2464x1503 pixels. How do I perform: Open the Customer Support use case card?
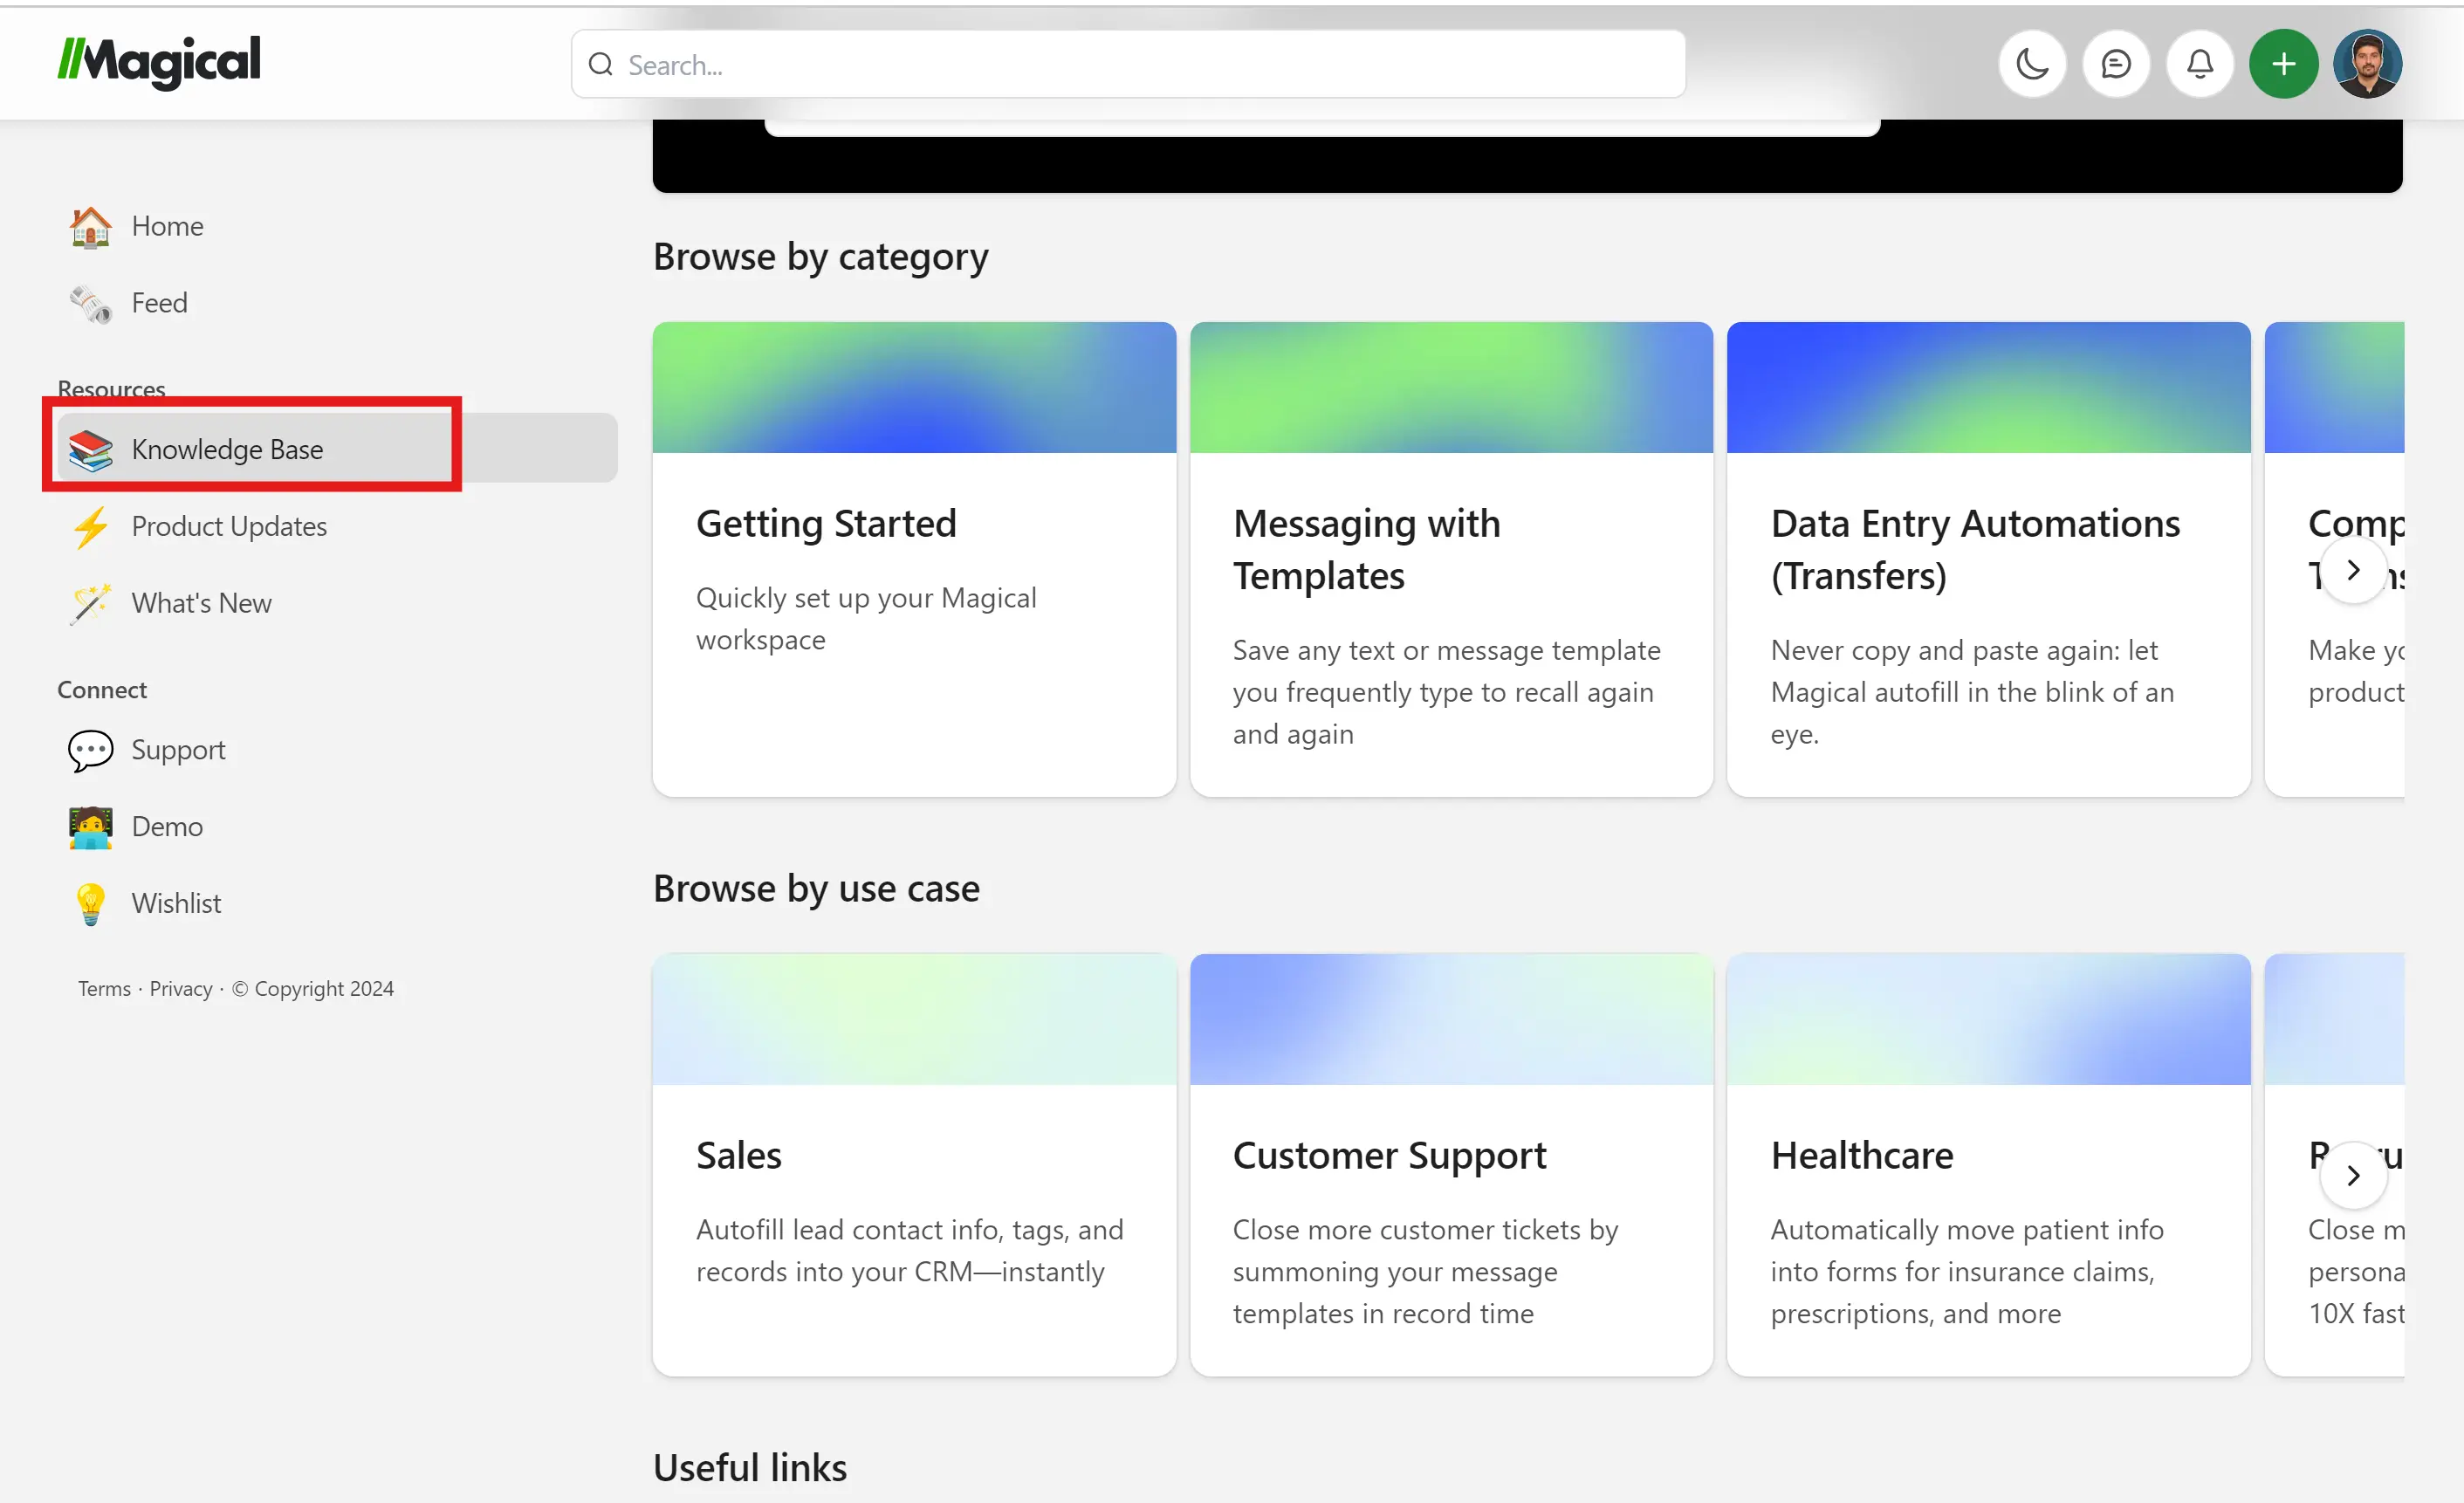[x=1450, y=1165]
